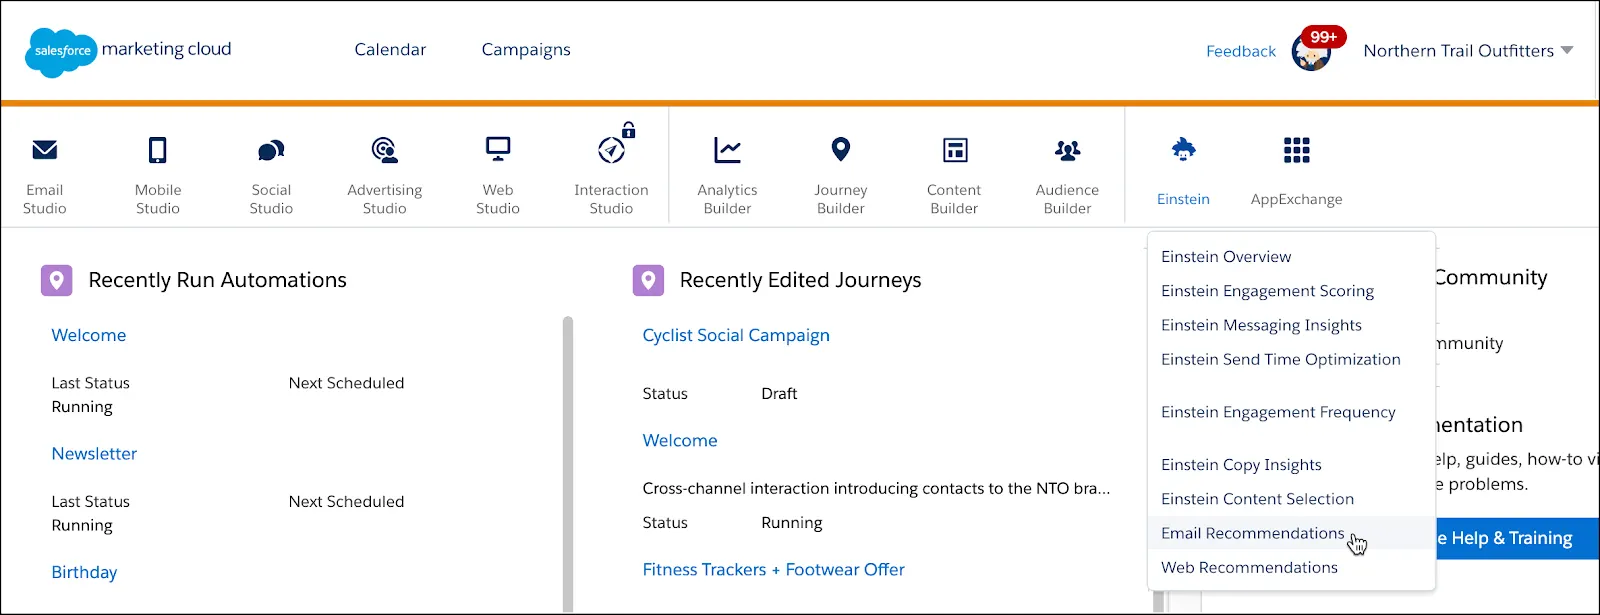1600x615 pixels.
Task: Select Einstein Content Selection menu item
Action: click(x=1257, y=499)
